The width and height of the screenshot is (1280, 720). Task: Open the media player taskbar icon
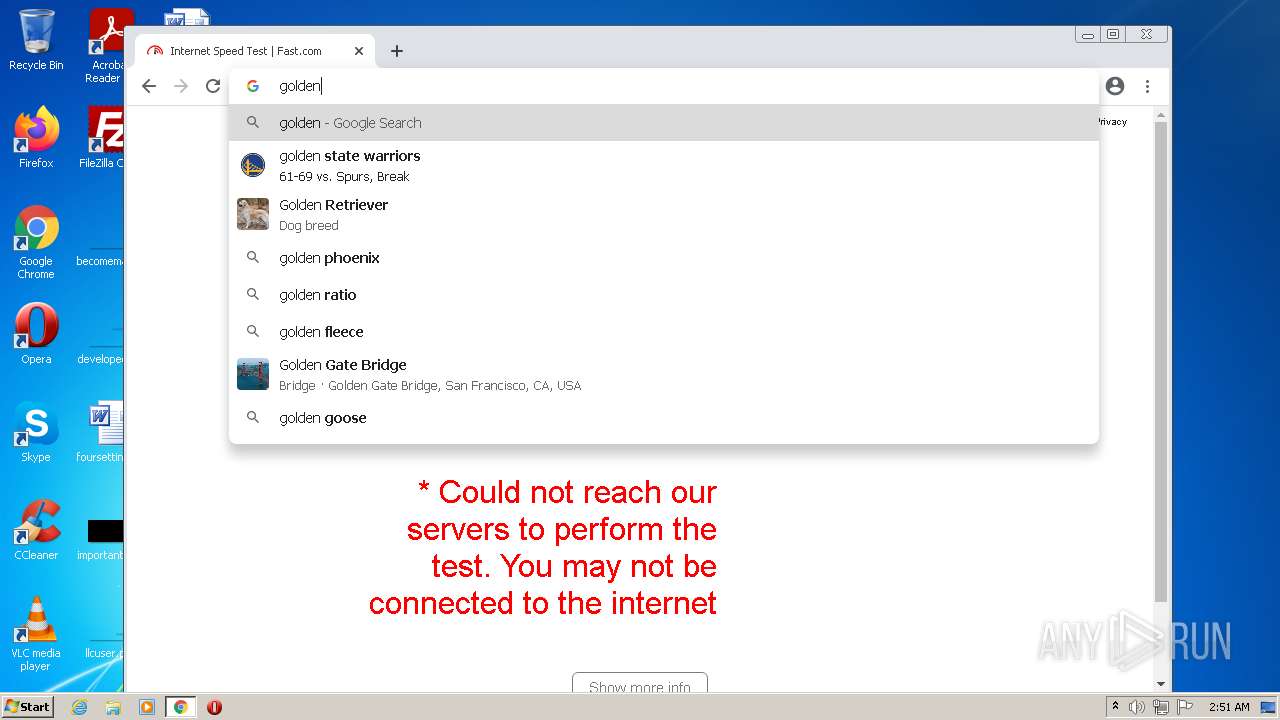146,707
